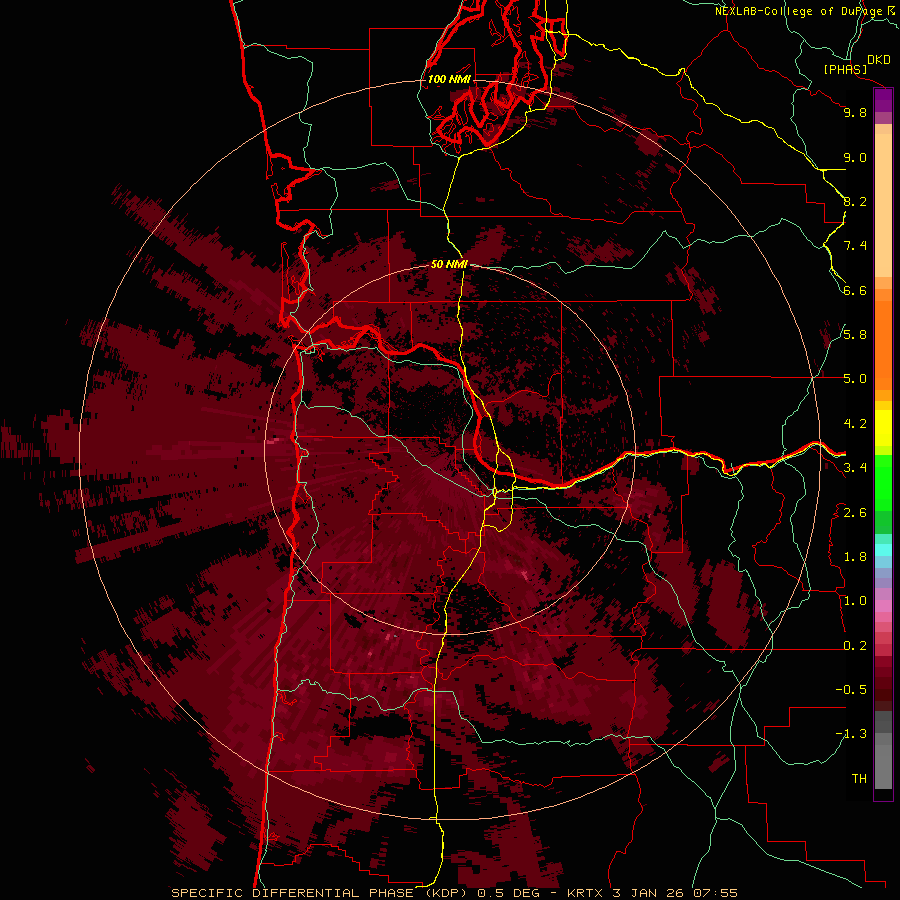Click the 1.8 scale value

click(x=855, y=557)
